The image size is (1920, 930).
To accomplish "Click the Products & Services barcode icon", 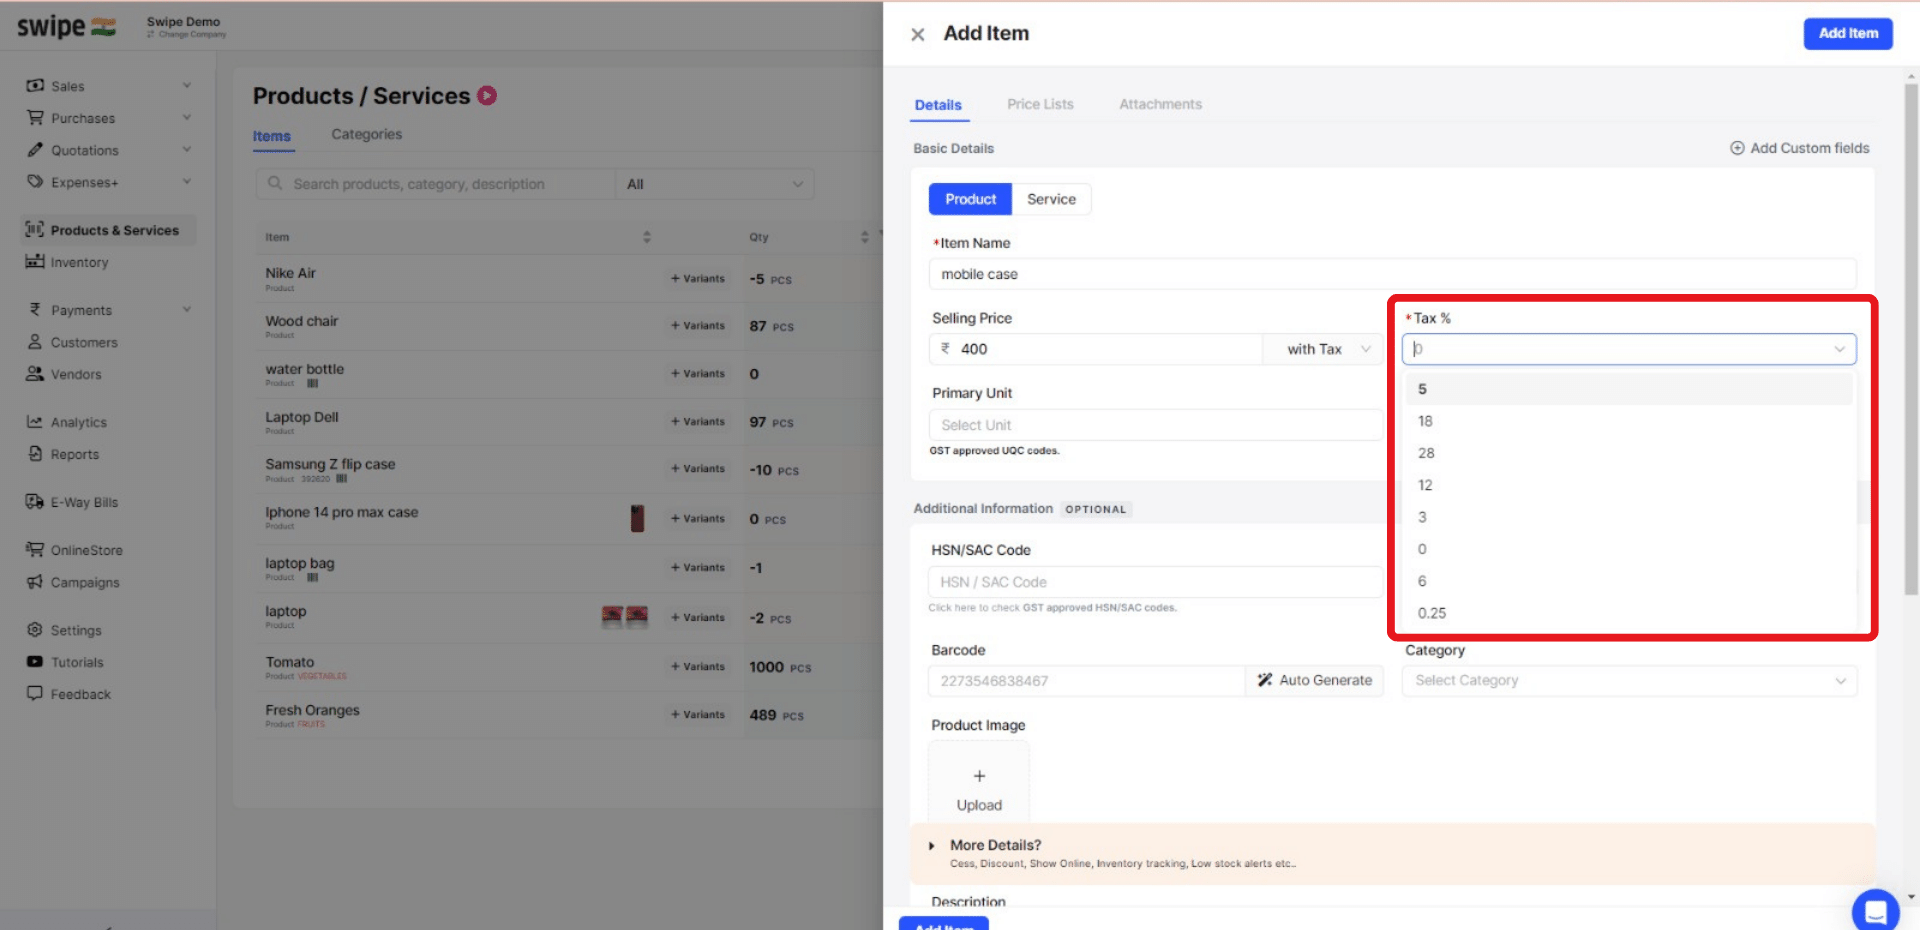I will tap(35, 230).
